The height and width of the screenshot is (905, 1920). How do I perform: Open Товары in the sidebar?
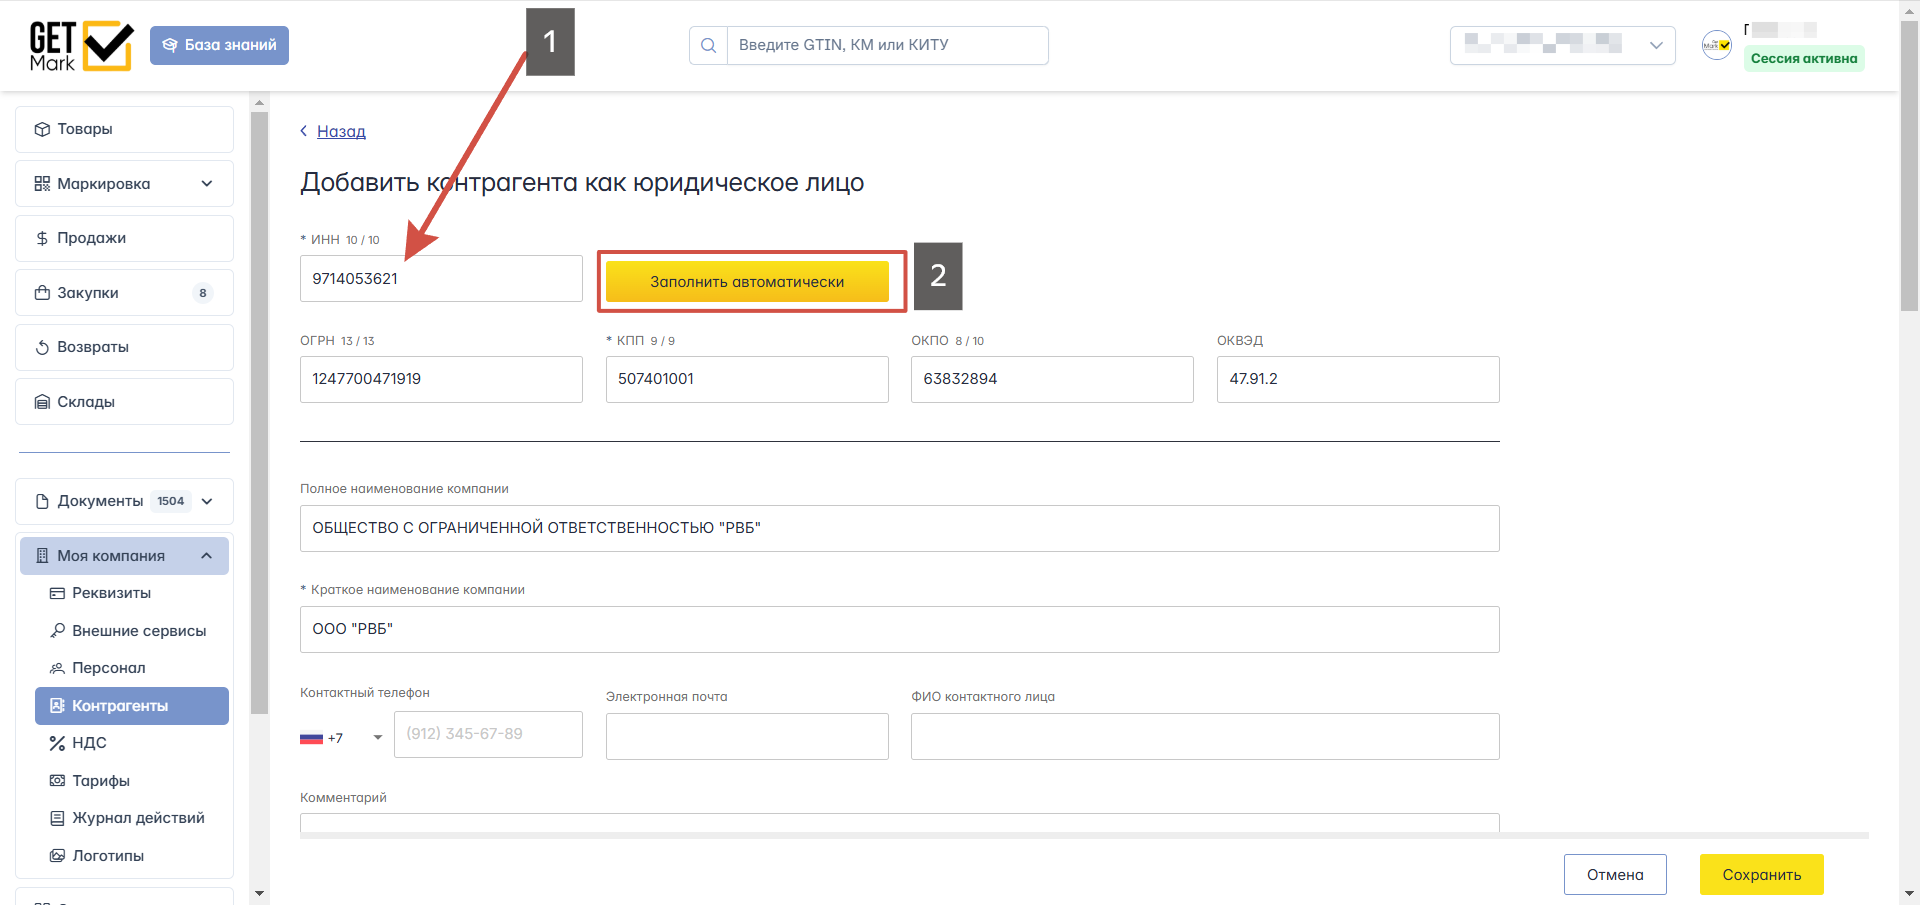[124, 129]
